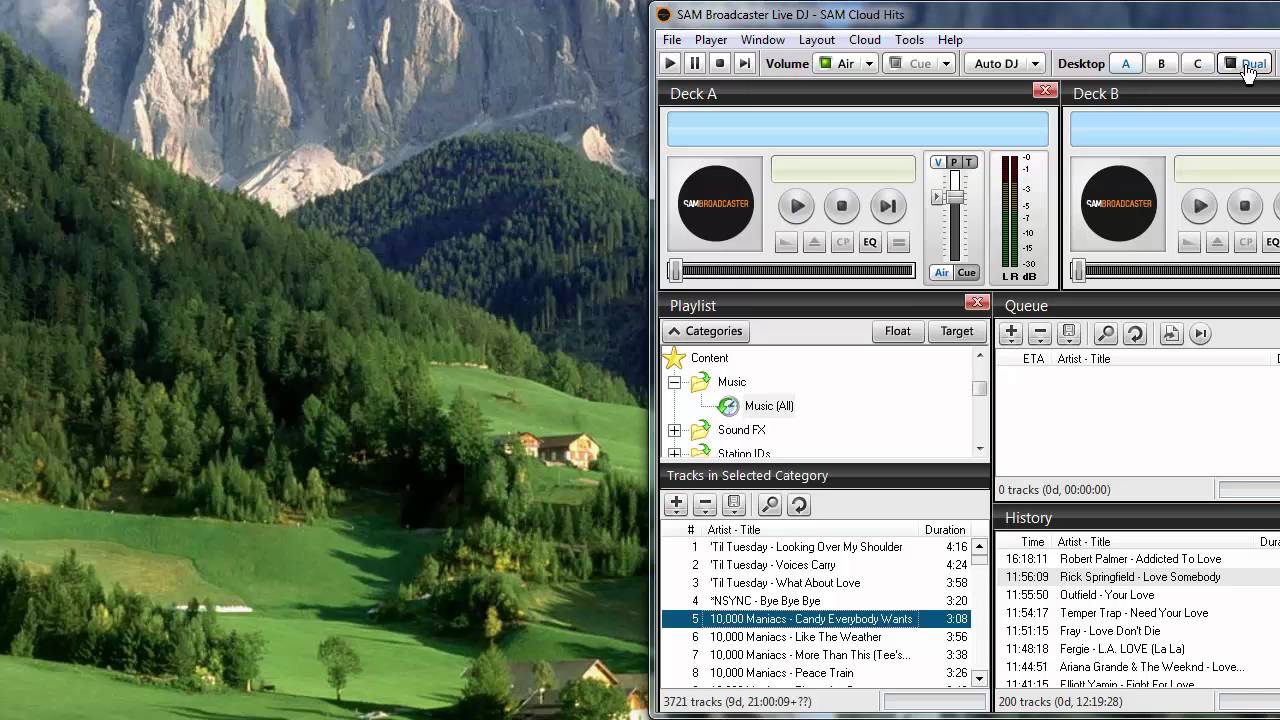Select Music (All) category
Screen dimensions: 1280x720
(x=769, y=406)
